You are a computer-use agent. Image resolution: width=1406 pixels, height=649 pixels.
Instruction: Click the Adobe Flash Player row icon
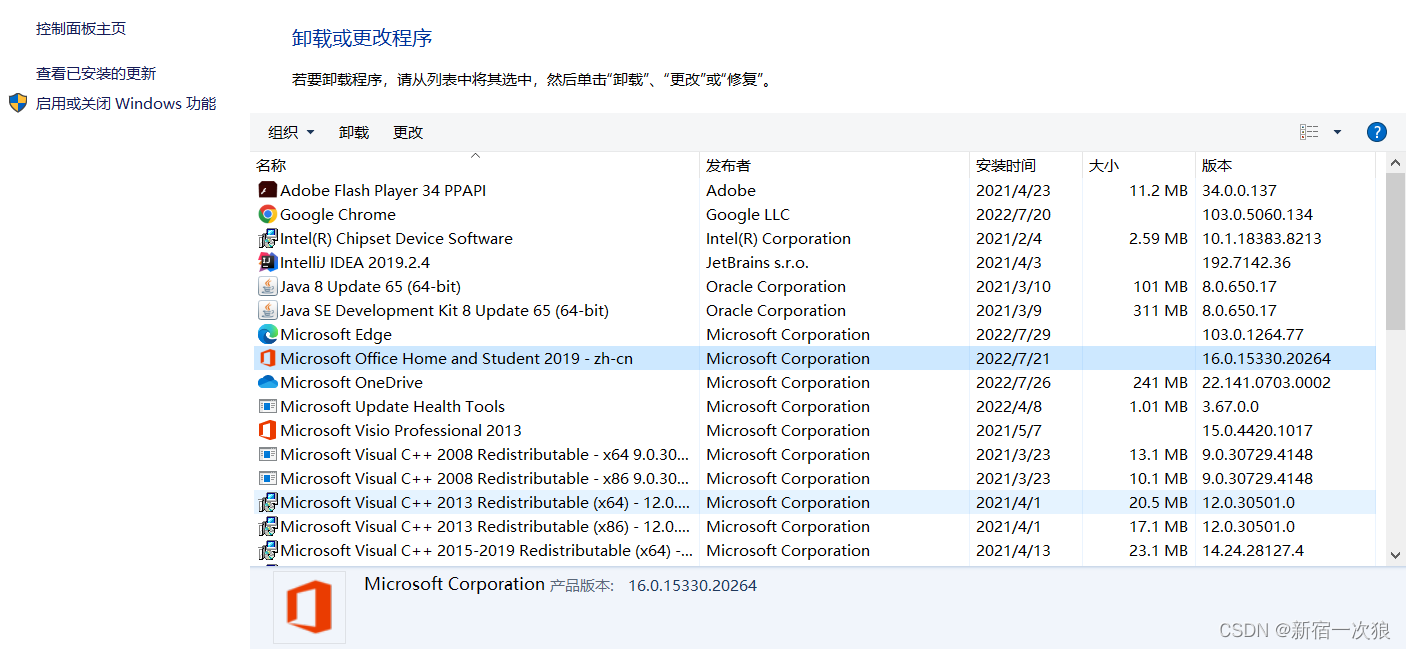[x=267, y=190]
